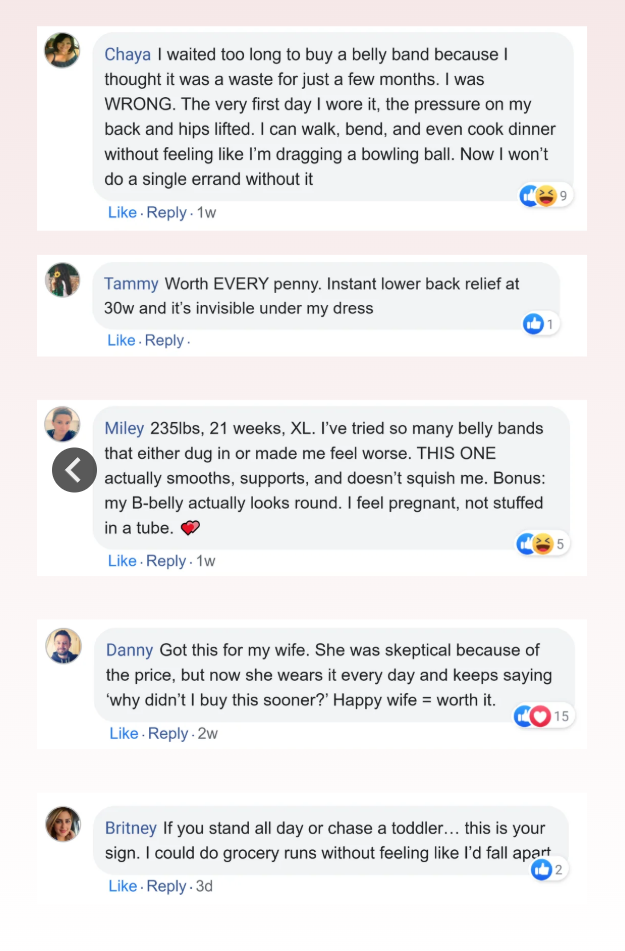Click the thumbs-up reaction on Tammy's comment

coord(534,324)
